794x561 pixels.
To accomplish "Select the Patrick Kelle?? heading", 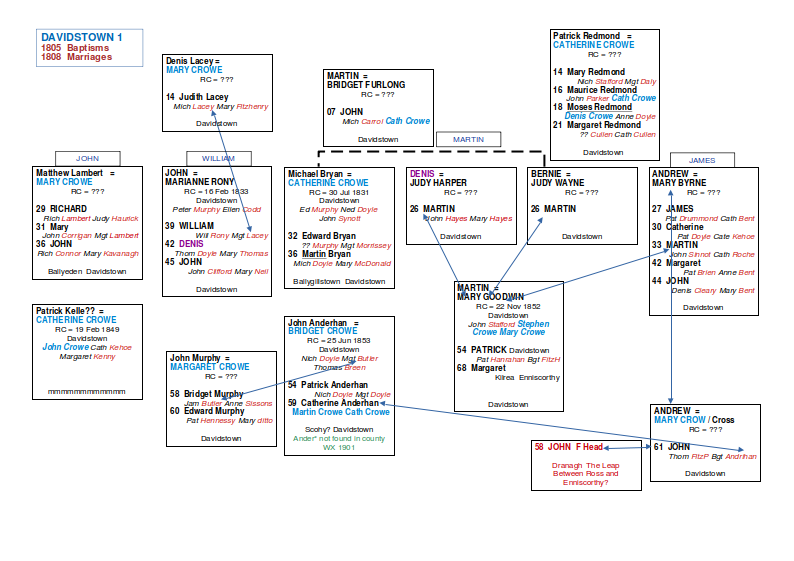I will tap(72, 311).
